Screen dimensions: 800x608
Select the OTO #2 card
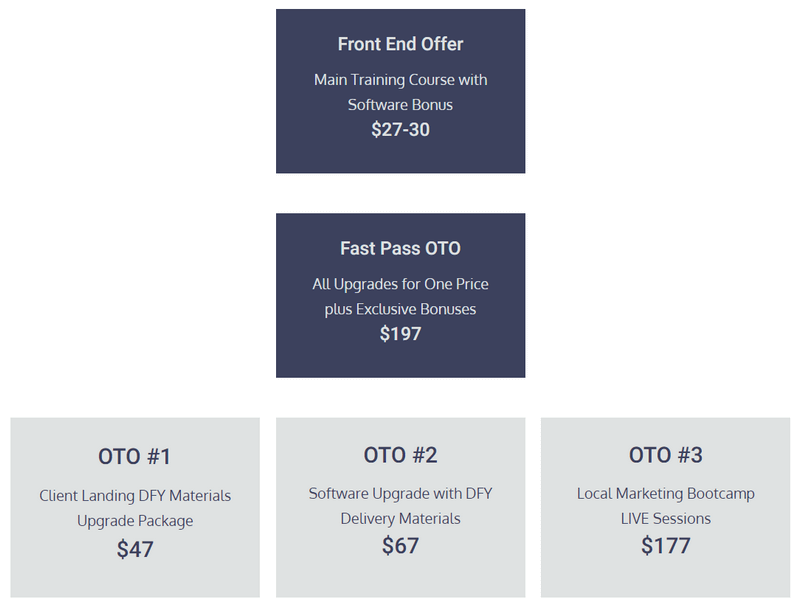pyautogui.click(x=401, y=508)
